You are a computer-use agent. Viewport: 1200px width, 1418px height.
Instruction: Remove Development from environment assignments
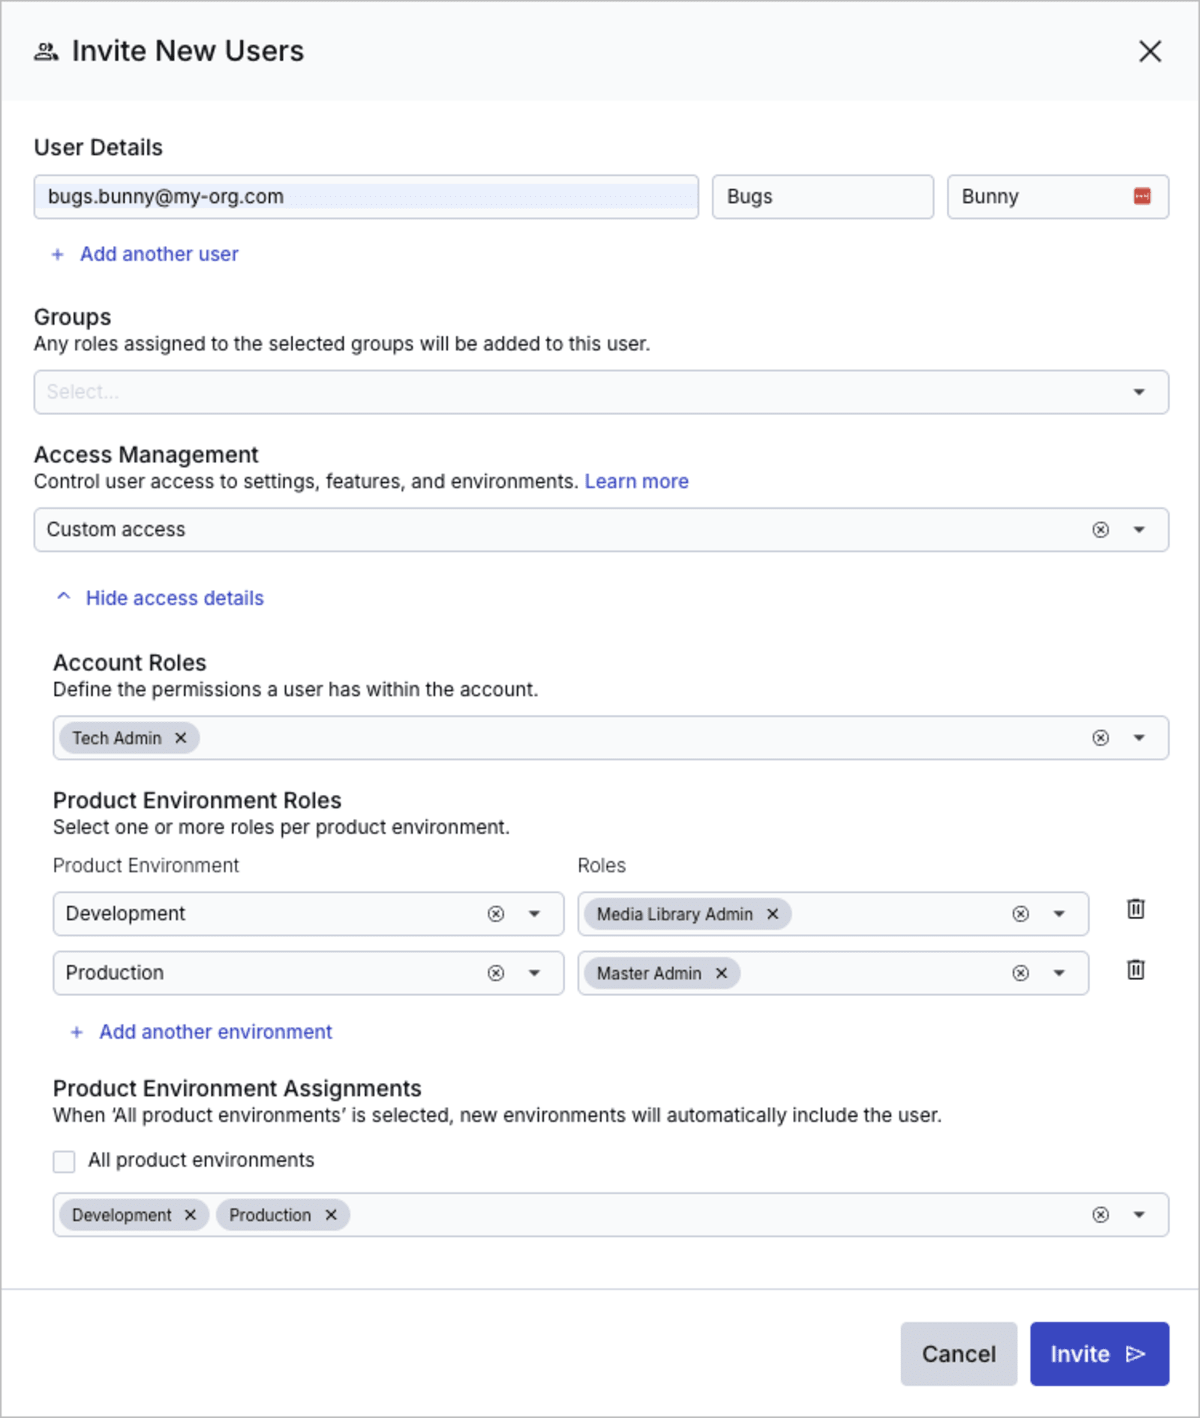(190, 1215)
